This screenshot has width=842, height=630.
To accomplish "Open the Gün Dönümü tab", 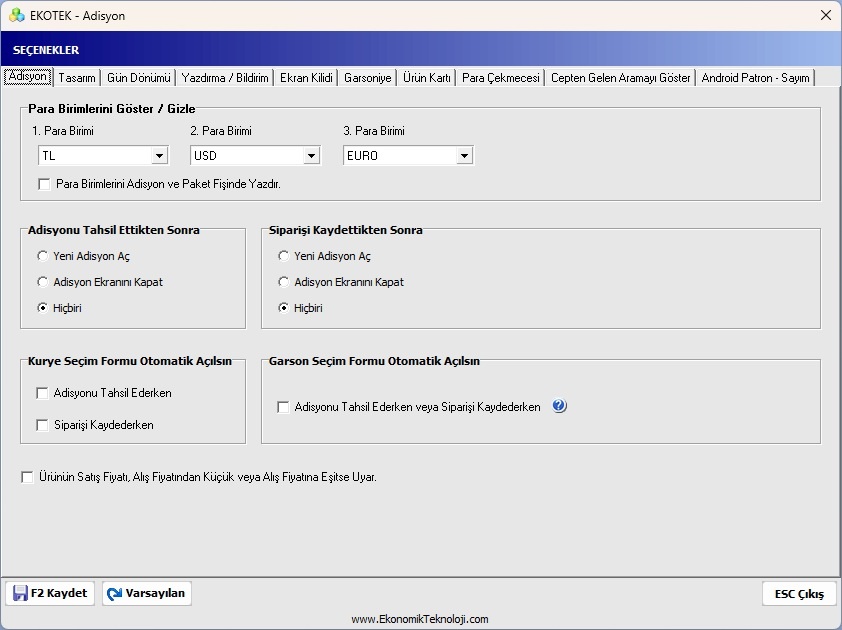I will [x=139, y=78].
